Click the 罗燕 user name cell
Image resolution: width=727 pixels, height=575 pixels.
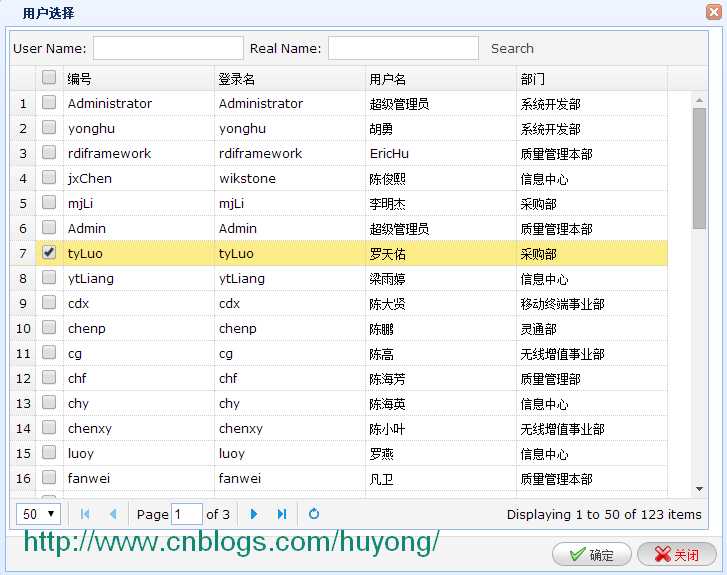tap(441, 454)
